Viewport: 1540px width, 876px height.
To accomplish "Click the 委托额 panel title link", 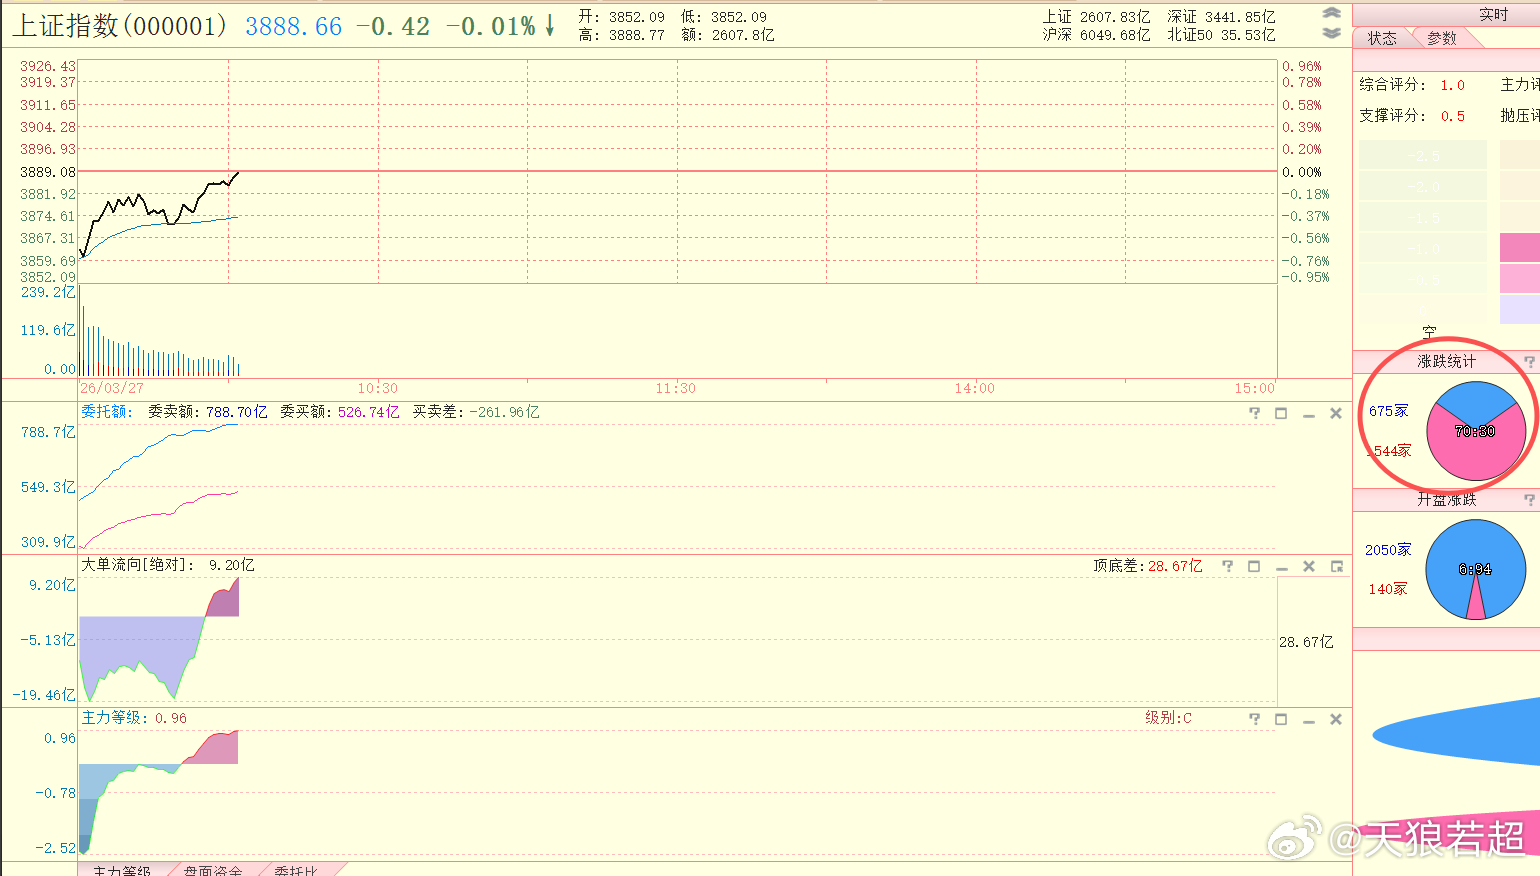I will point(106,412).
